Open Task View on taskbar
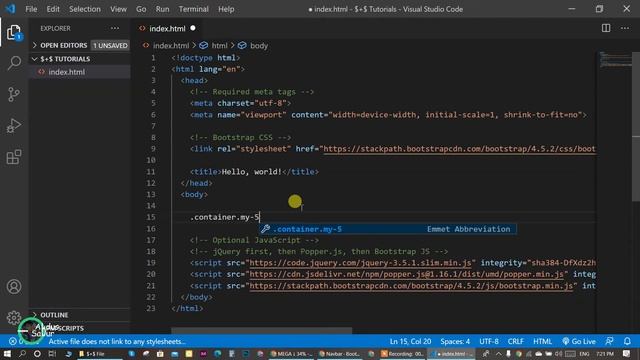This screenshot has width=640, height=360. pos(52,354)
